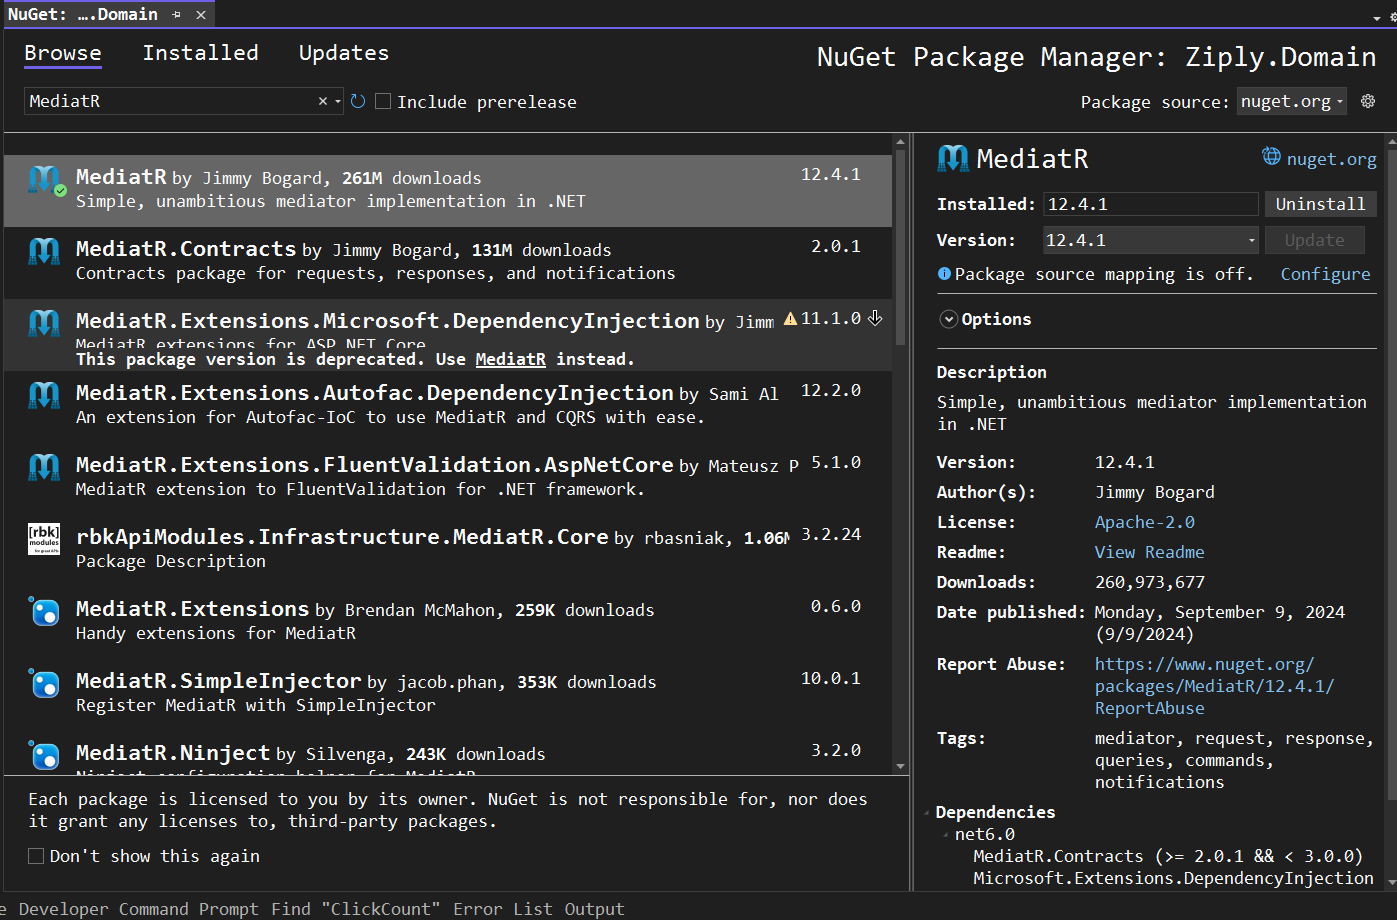The height and width of the screenshot is (920, 1397).
Task: Click the Uninstall button
Action: point(1320,204)
